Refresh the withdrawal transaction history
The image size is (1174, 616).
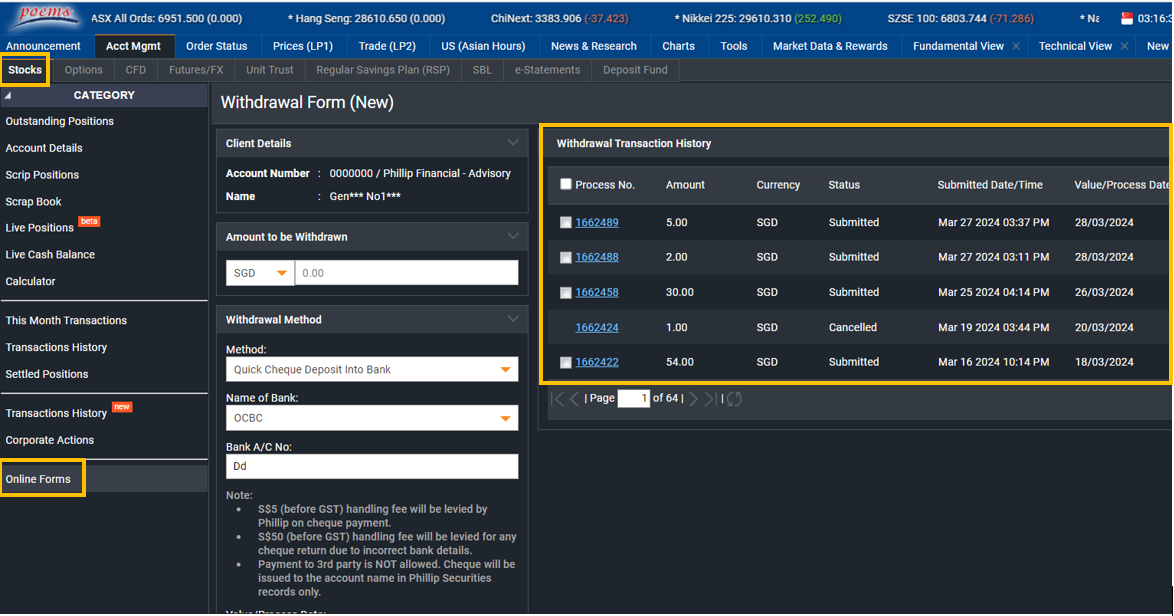coord(734,399)
